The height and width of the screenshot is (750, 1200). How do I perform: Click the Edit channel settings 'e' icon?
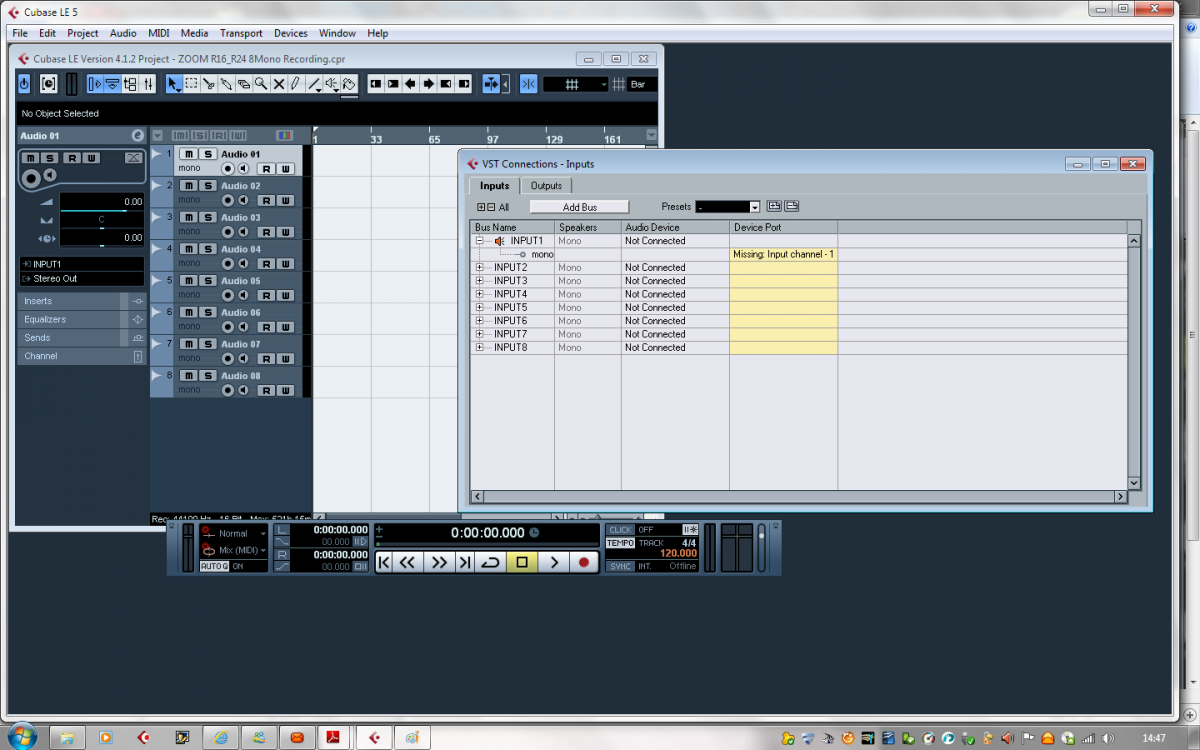click(x=138, y=136)
